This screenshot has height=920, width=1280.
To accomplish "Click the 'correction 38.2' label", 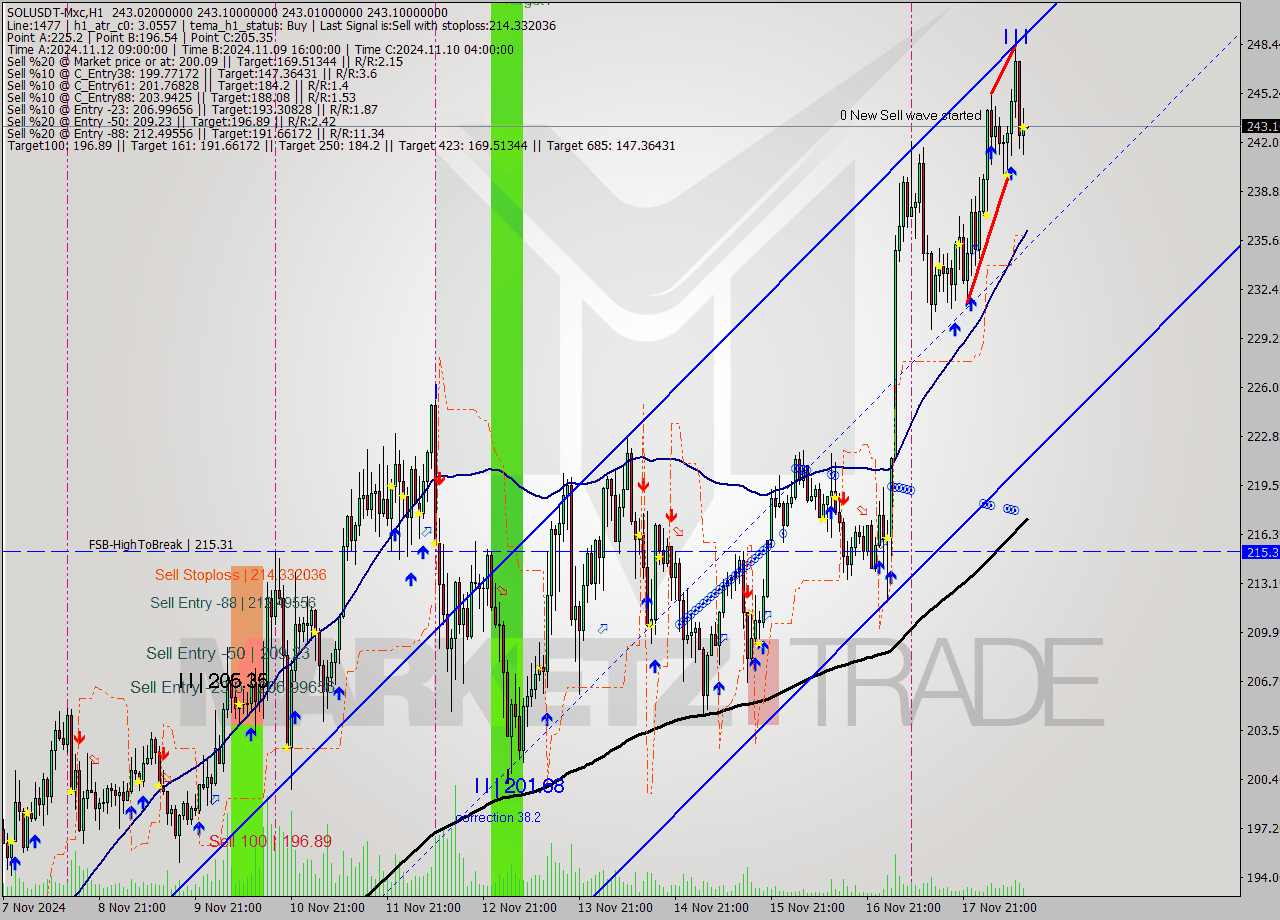I will 498,817.
